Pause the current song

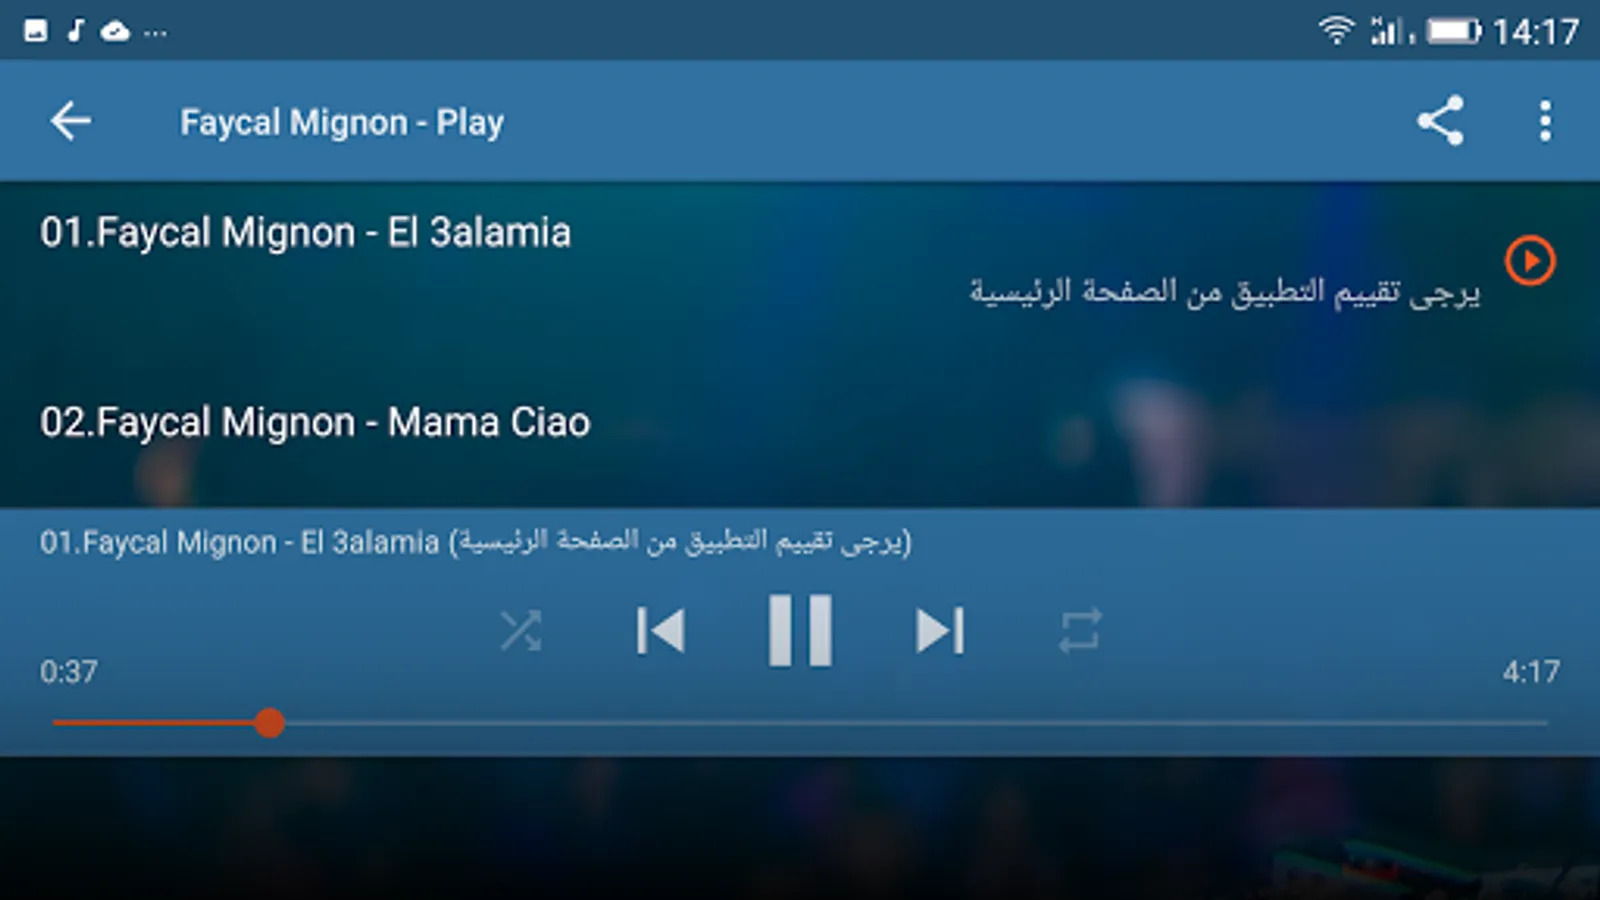(x=800, y=631)
